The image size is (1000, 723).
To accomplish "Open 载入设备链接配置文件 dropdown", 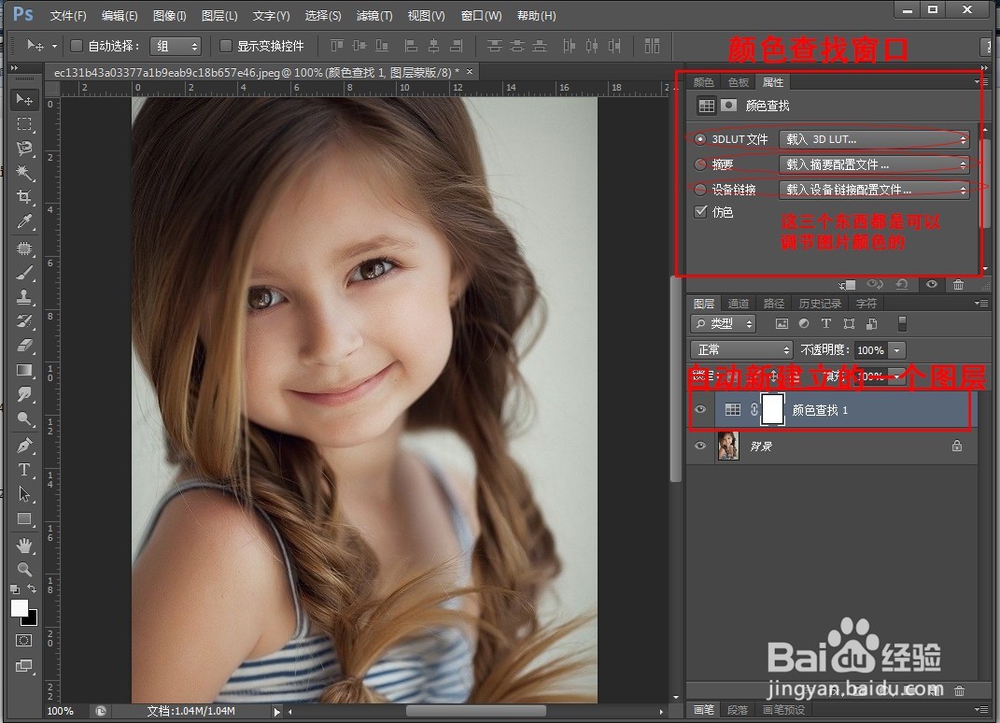I will point(874,189).
